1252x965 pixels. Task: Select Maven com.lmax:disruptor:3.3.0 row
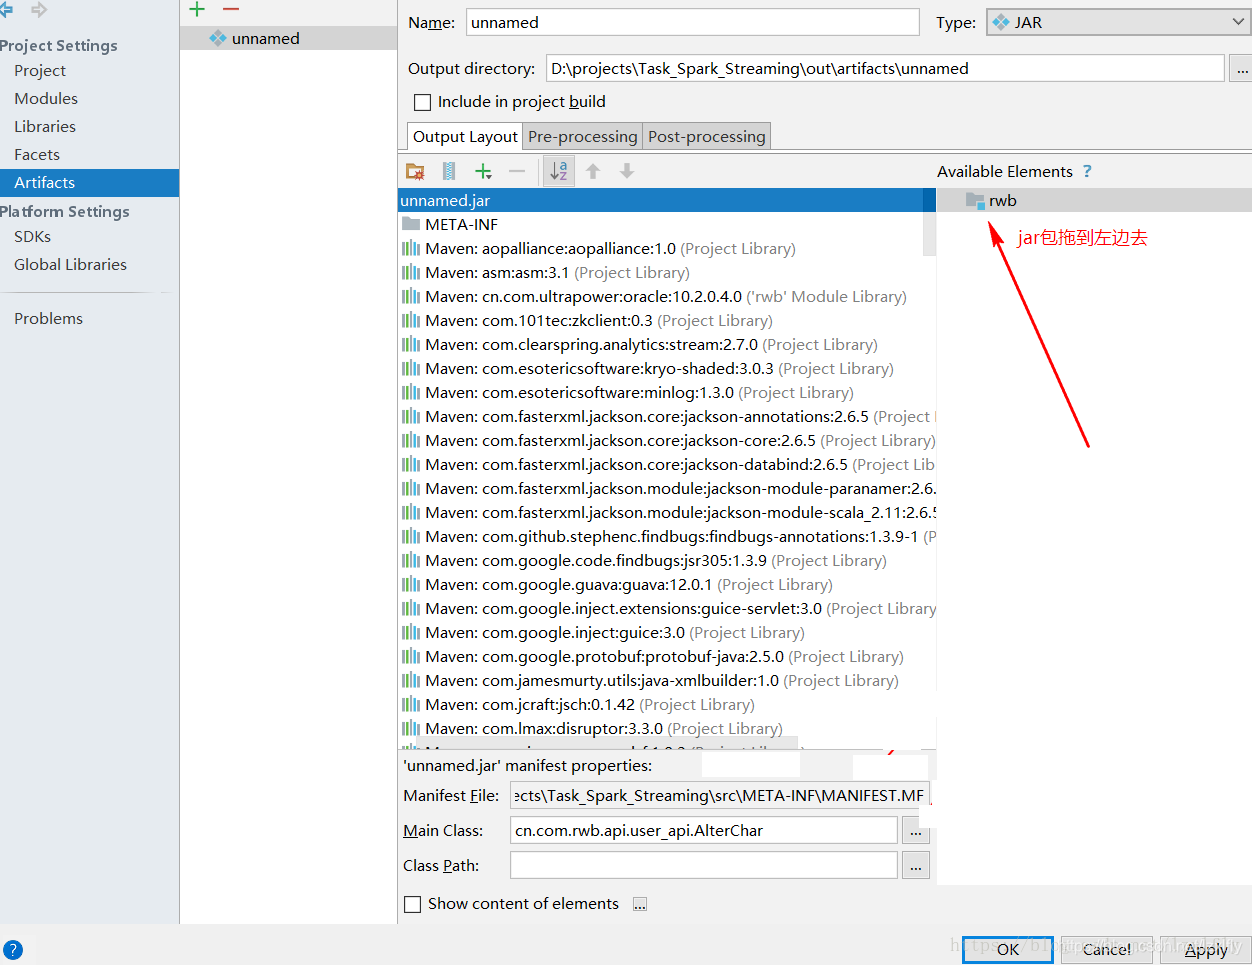pos(666,728)
